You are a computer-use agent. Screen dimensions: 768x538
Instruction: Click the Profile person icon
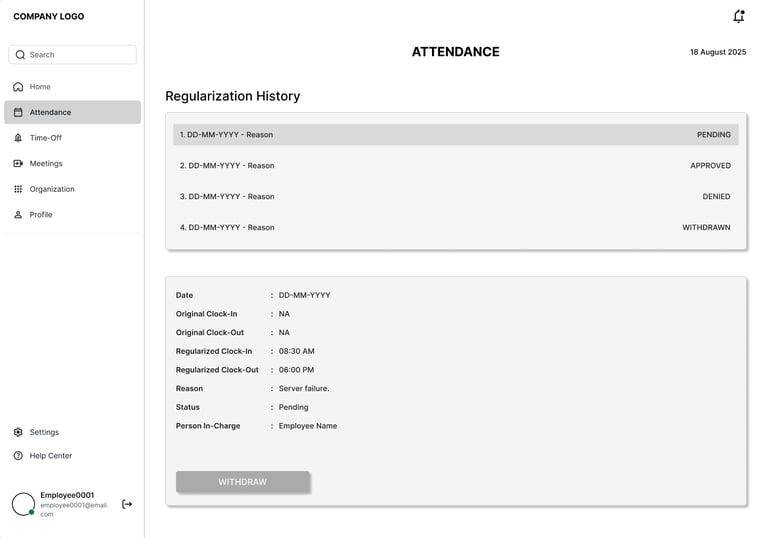point(18,215)
